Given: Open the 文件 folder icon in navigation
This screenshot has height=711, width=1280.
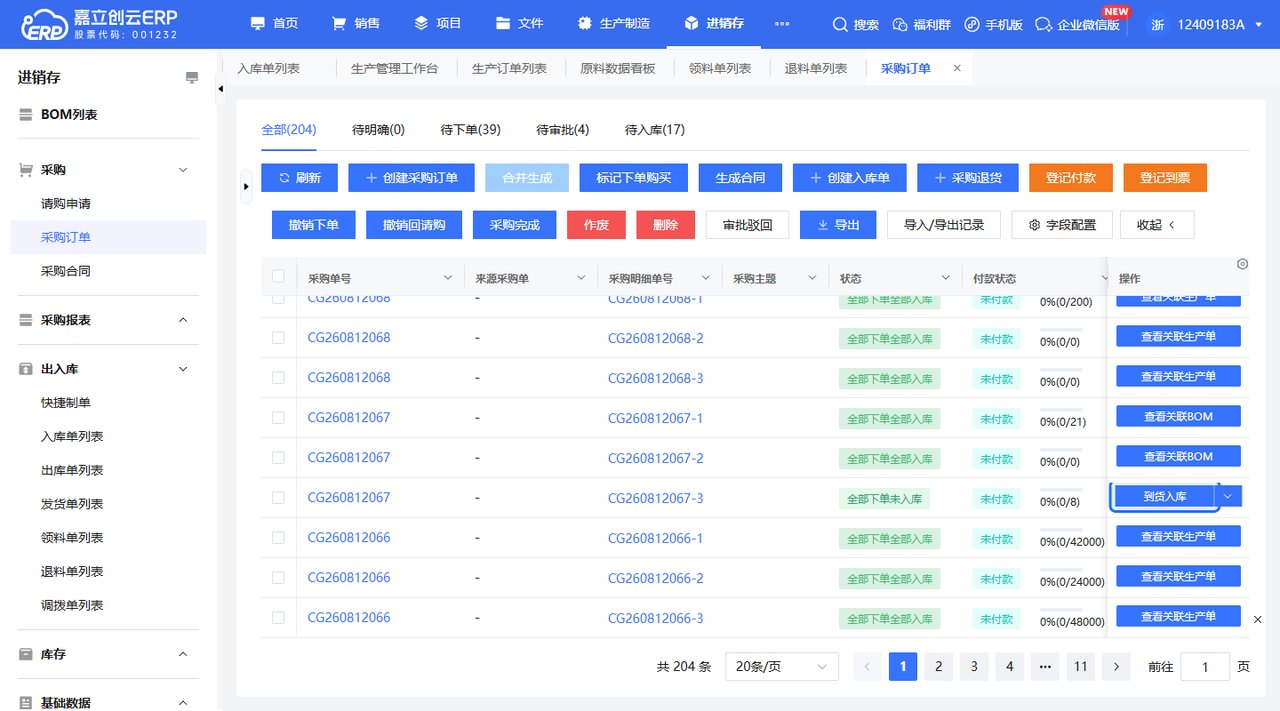Looking at the screenshot, I should point(503,23).
